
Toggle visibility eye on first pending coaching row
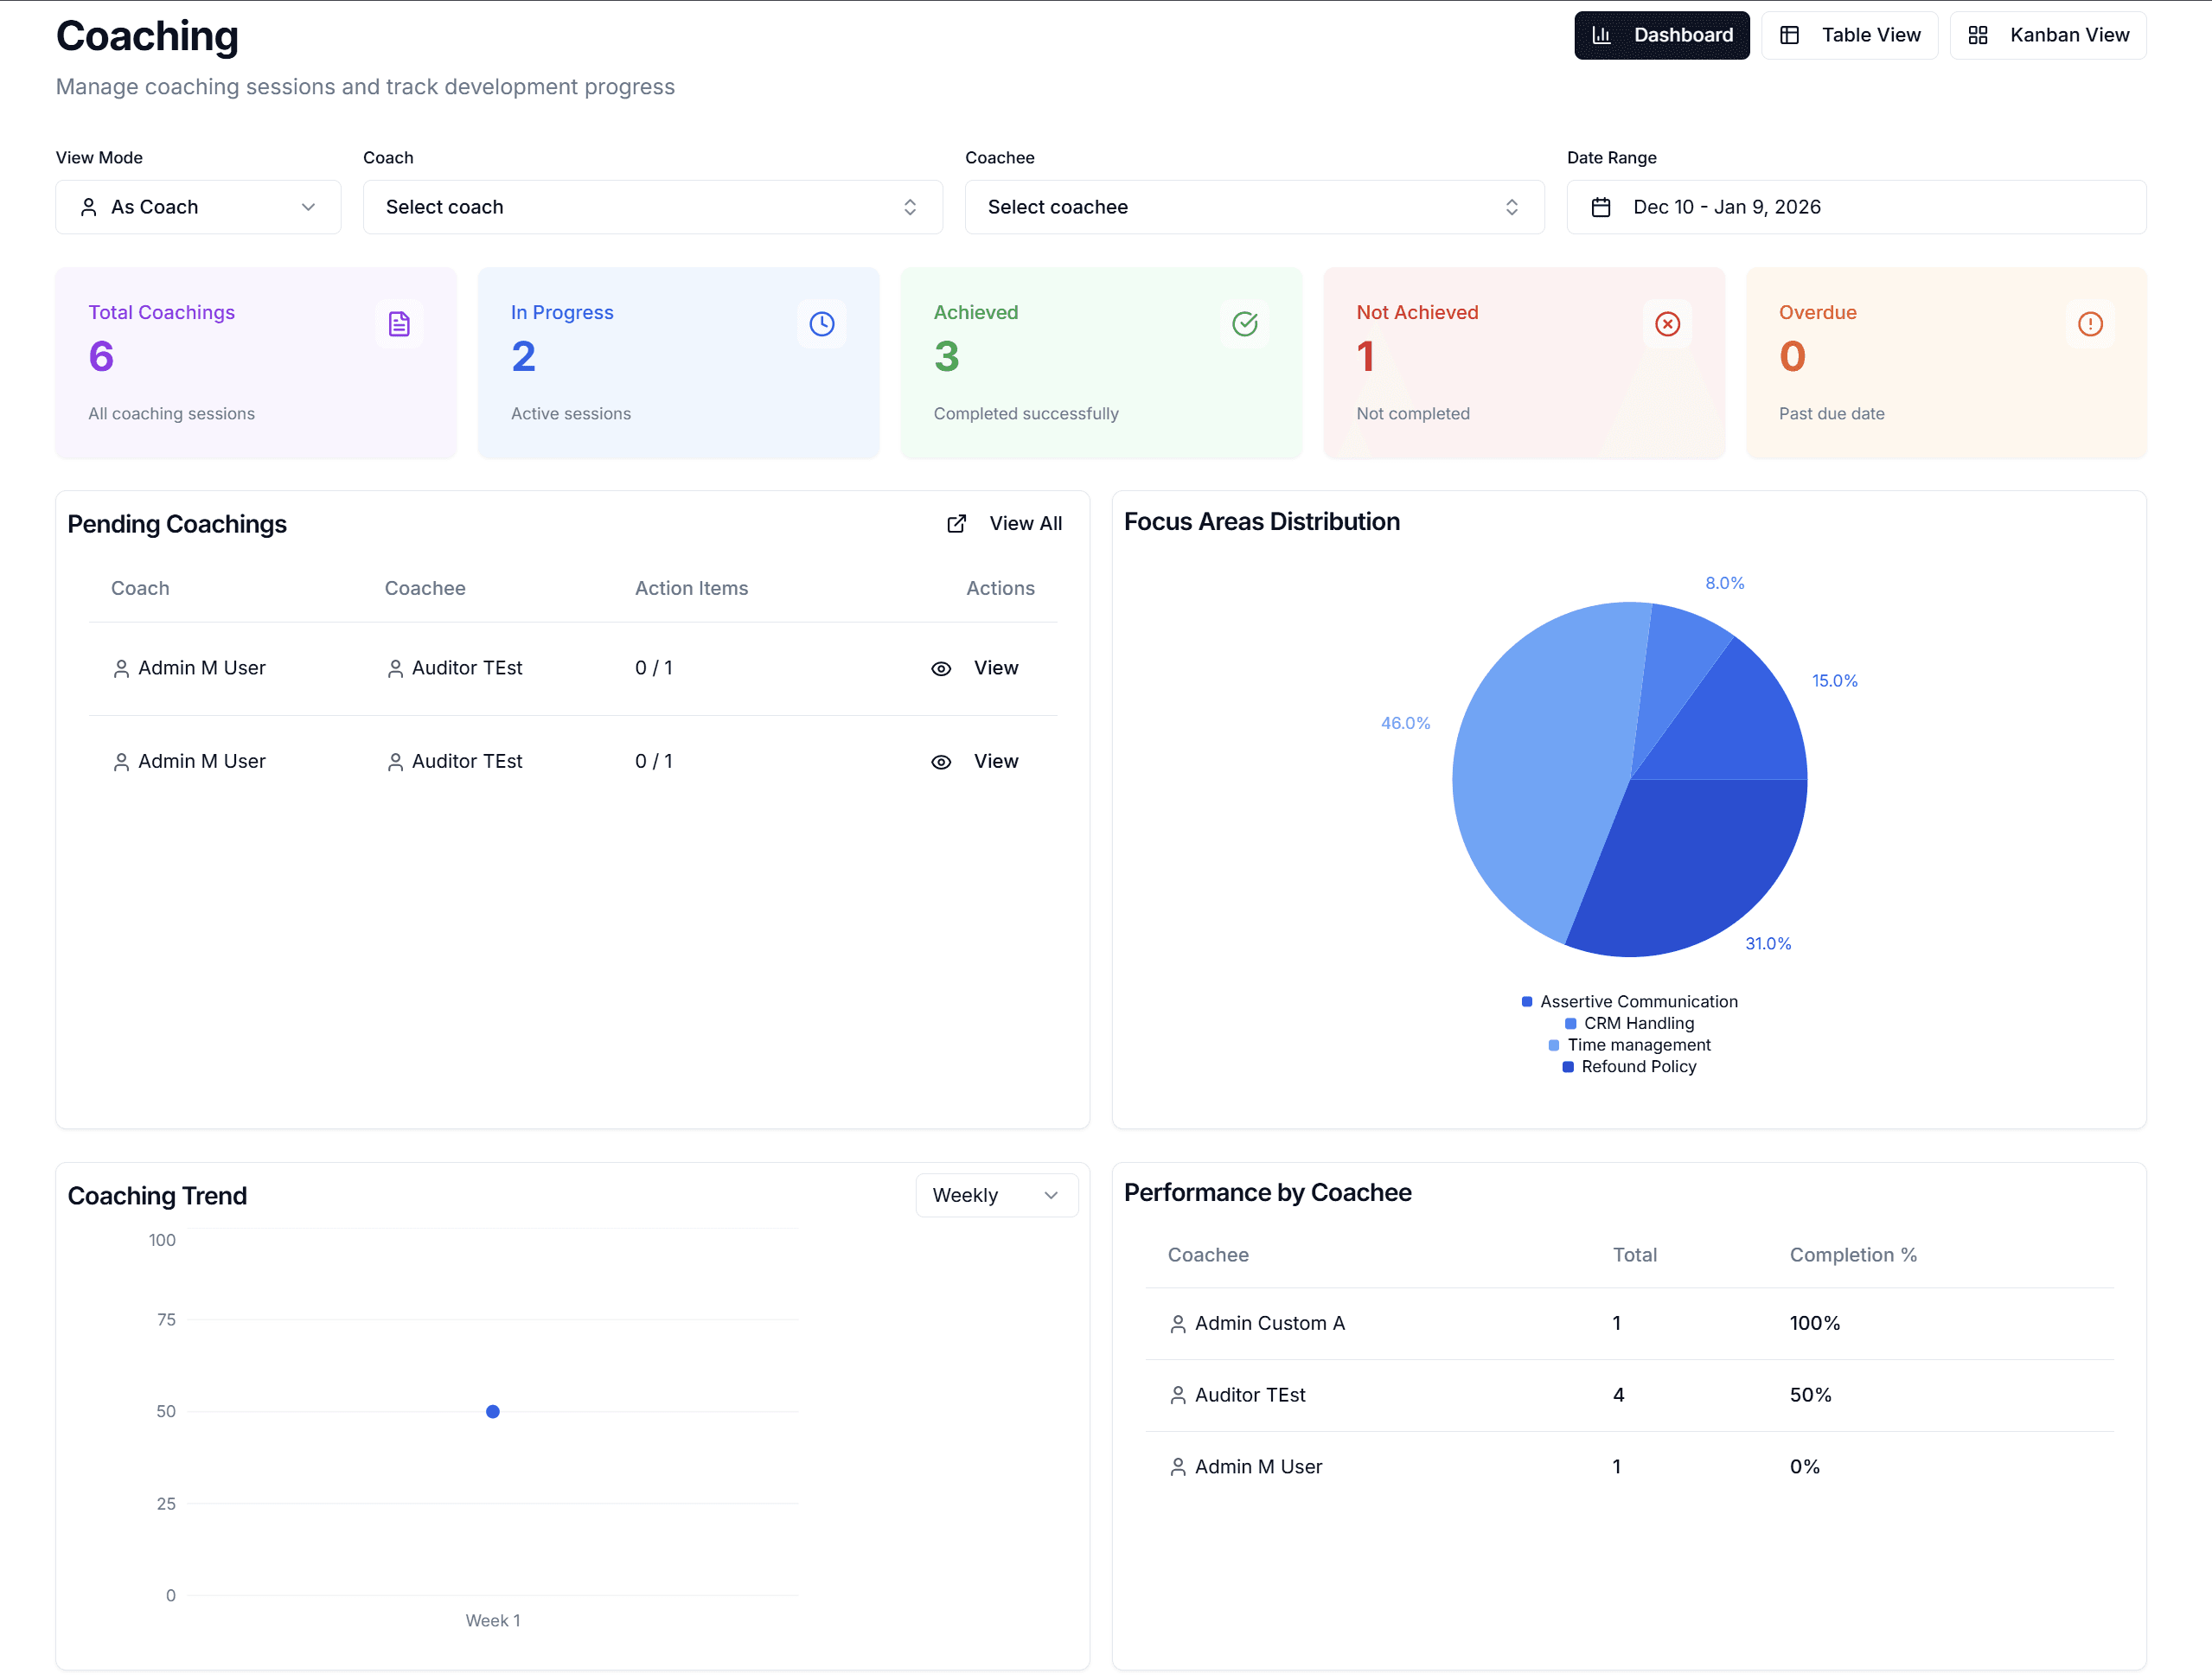941,668
